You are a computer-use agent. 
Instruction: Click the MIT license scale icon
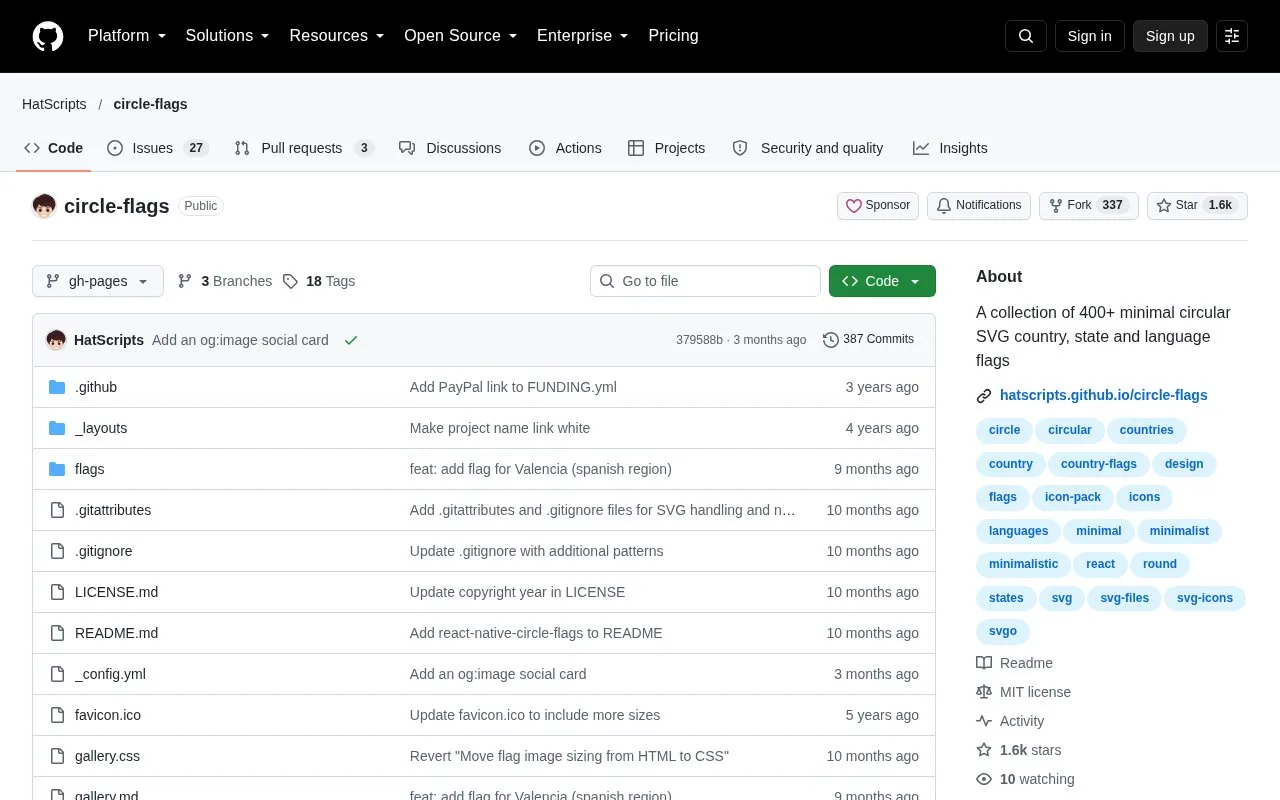pyautogui.click(x=984, y=692)
